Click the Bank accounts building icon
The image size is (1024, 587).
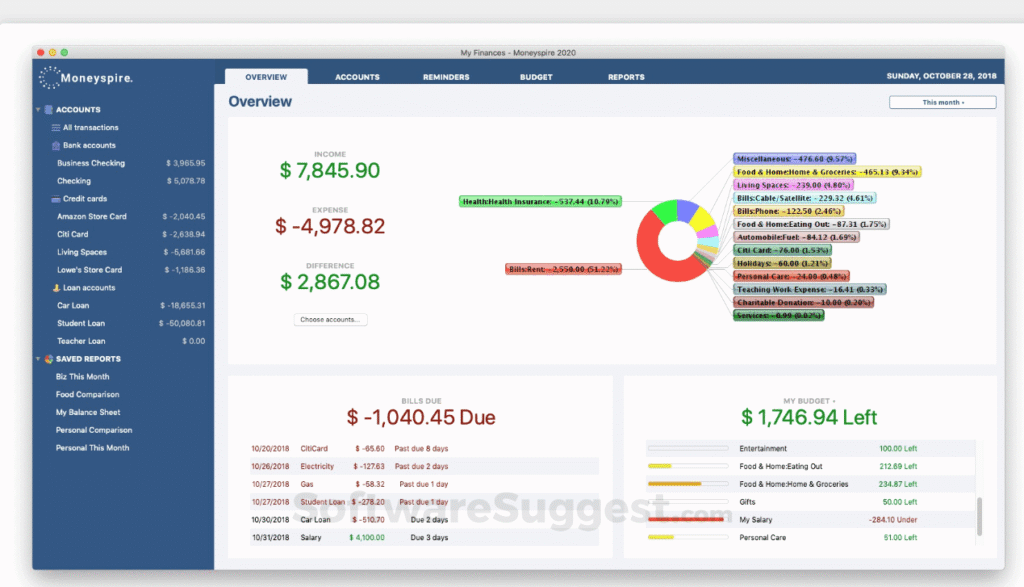[x=56, y=145]
